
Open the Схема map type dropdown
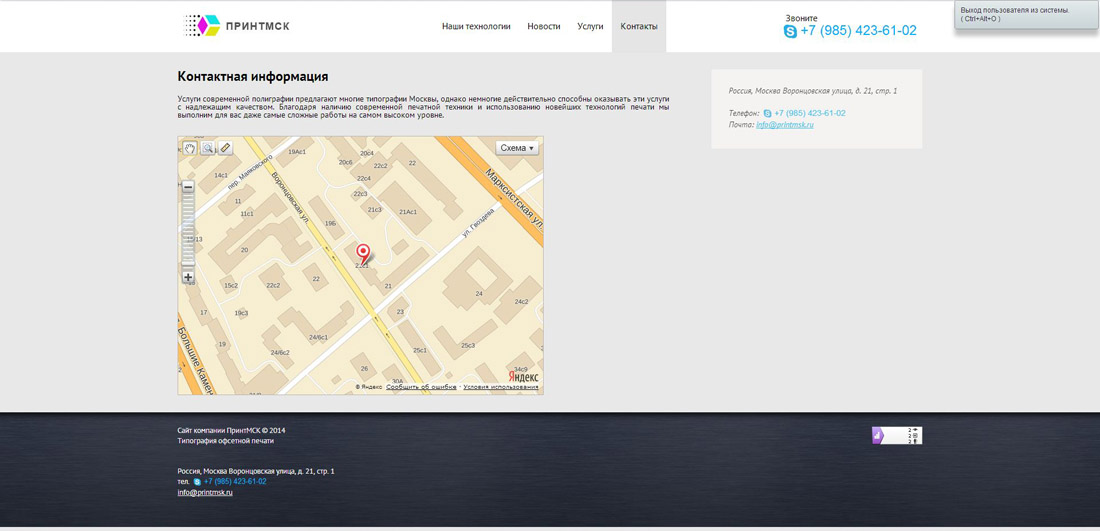[518, 148]
